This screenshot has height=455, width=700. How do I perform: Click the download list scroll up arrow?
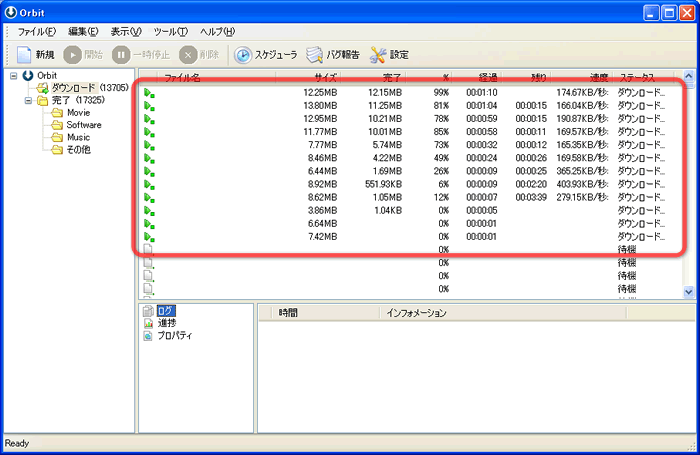pos(689,76)
